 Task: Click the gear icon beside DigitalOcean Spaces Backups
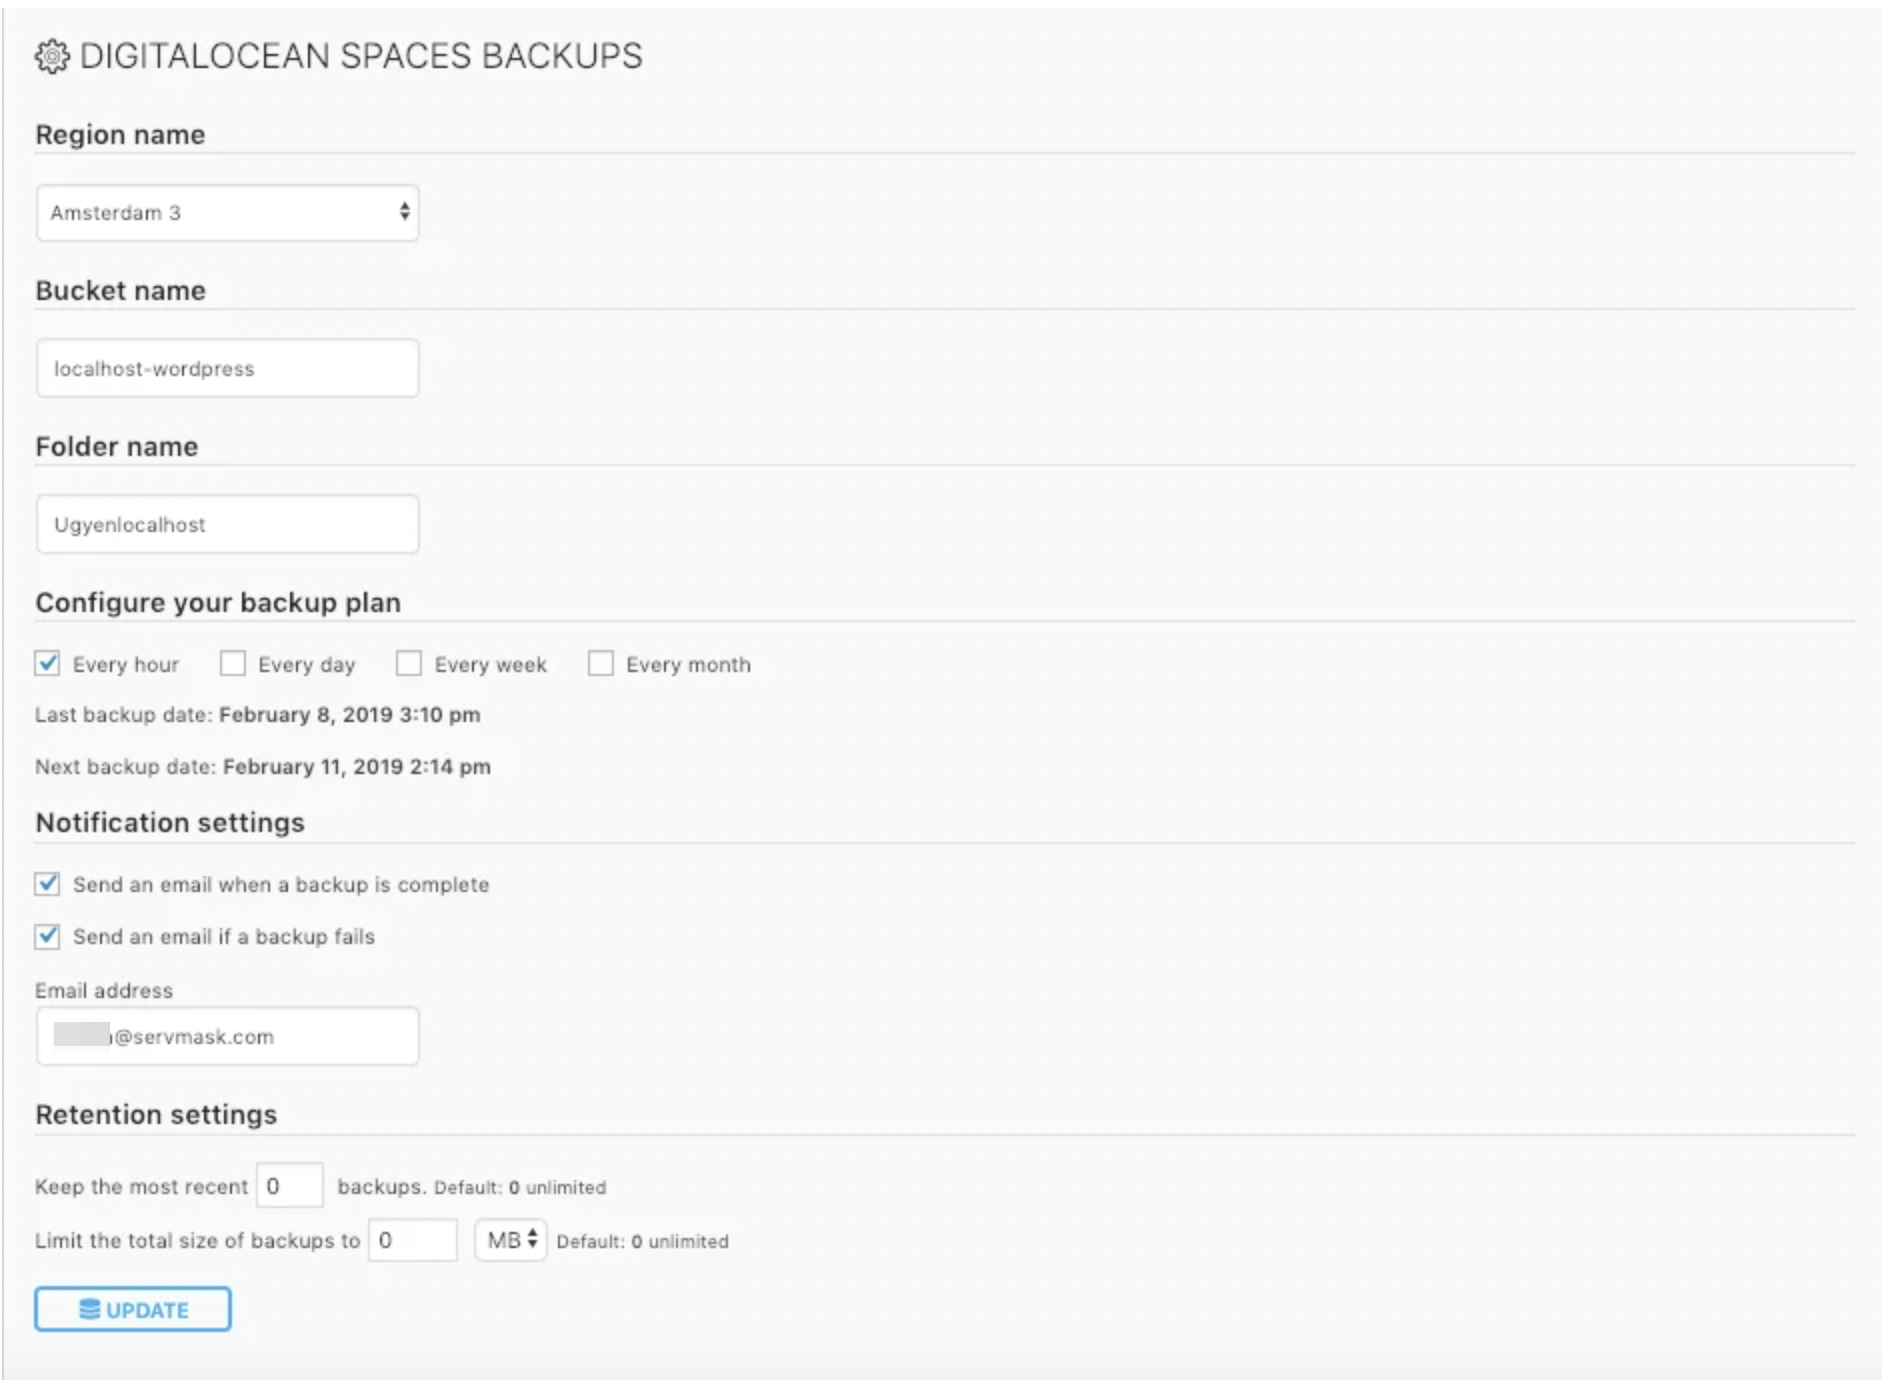pyautogui.click(x=52, y=56)
